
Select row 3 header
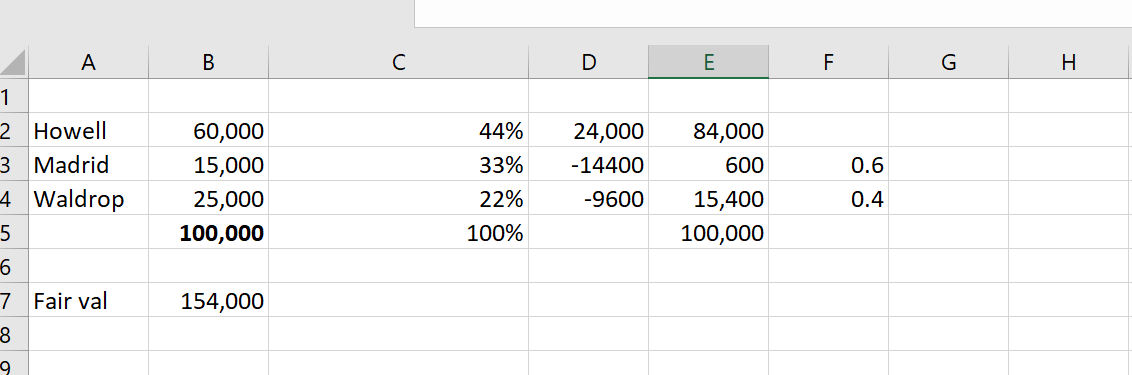pyautogui.click(x=14, y=164)
